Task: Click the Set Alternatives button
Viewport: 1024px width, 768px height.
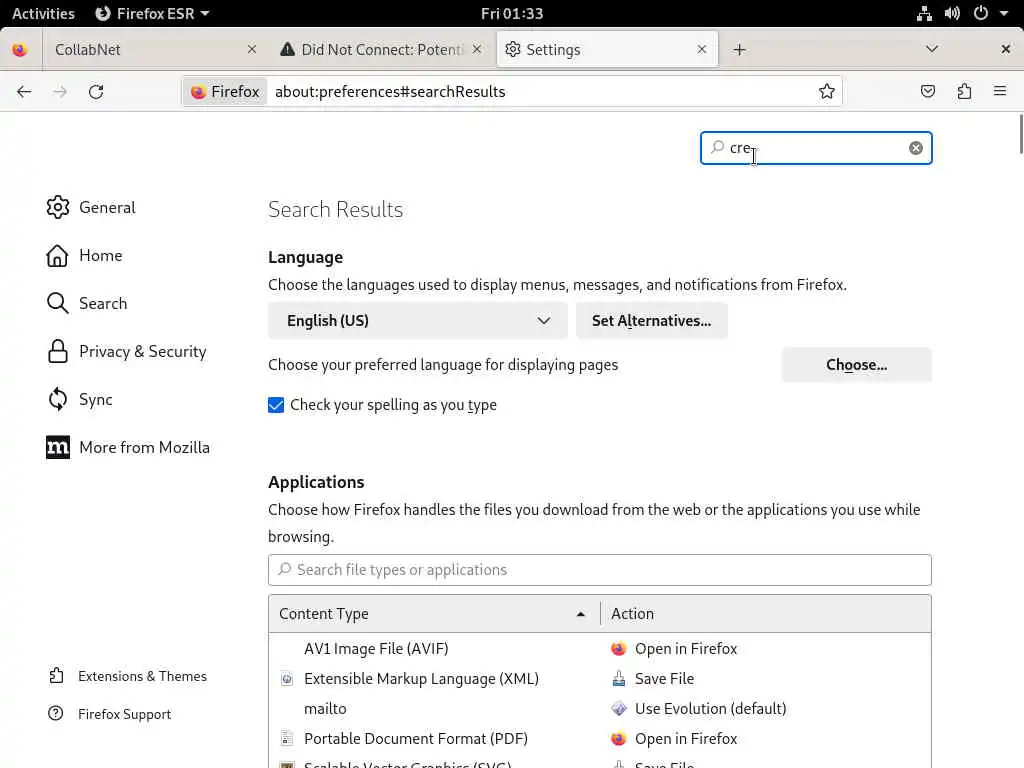Action: pos(651,321)
